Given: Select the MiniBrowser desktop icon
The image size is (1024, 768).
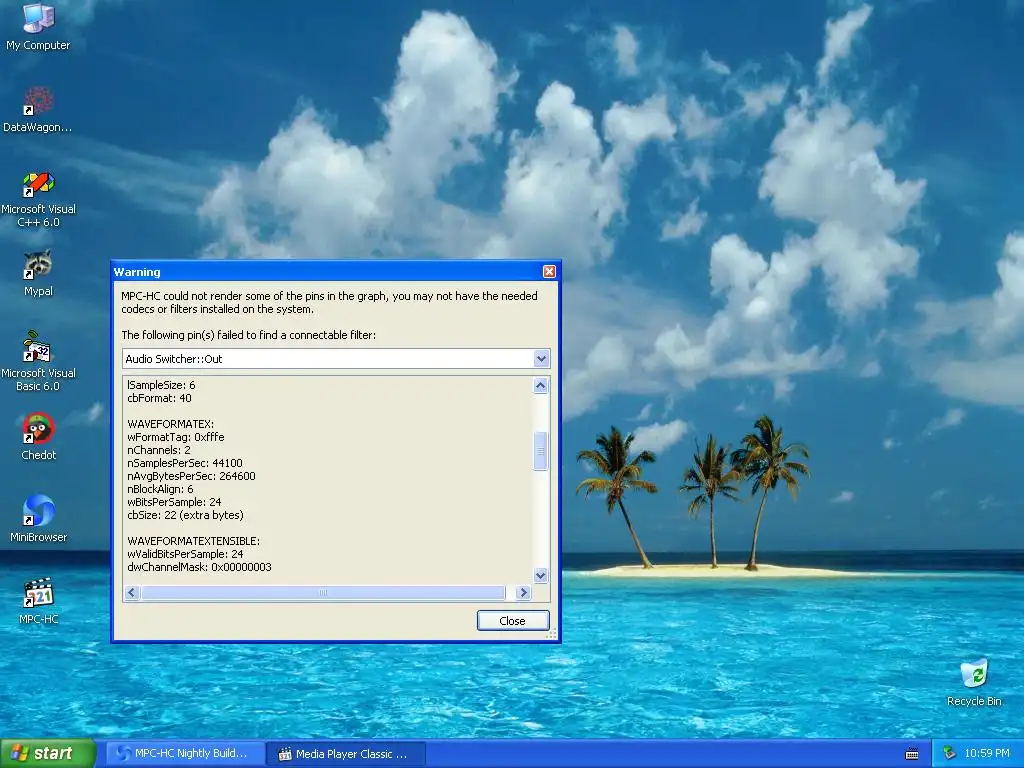Looking at the screenshot, I should [x=39, y=519].
